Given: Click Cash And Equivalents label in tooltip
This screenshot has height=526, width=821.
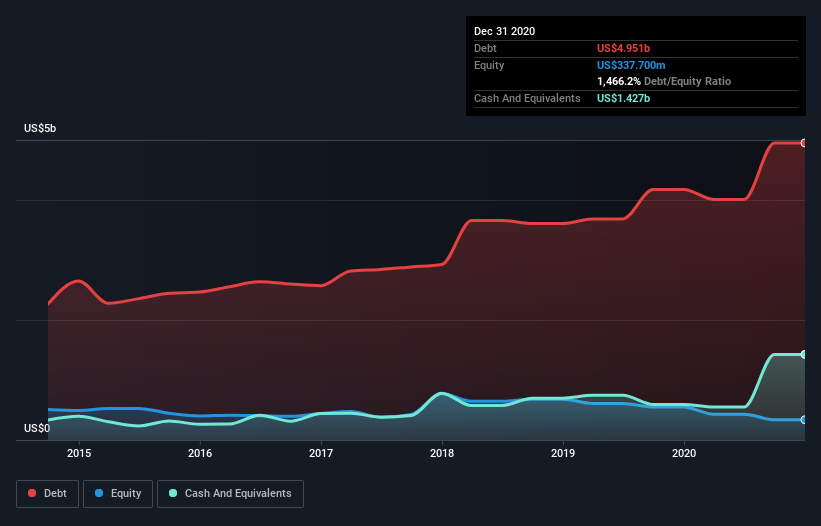Looking at the screenshot, I should point(527,98).
